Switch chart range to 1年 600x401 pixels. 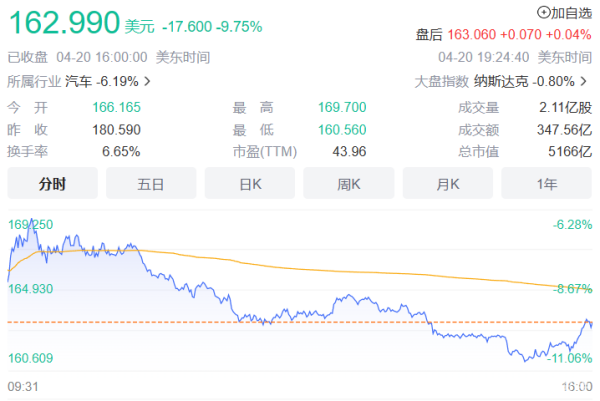(547, 184)
